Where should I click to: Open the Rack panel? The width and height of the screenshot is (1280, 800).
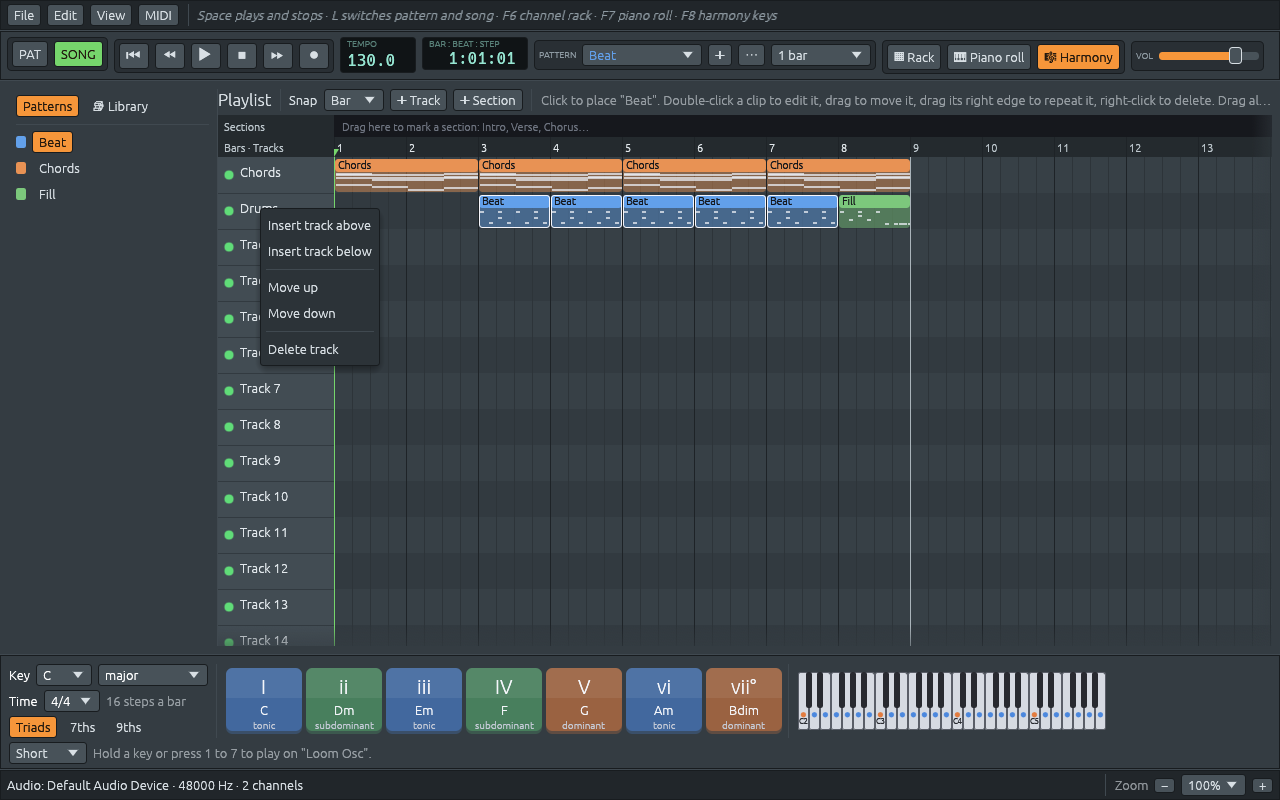(x=913, y=57)
